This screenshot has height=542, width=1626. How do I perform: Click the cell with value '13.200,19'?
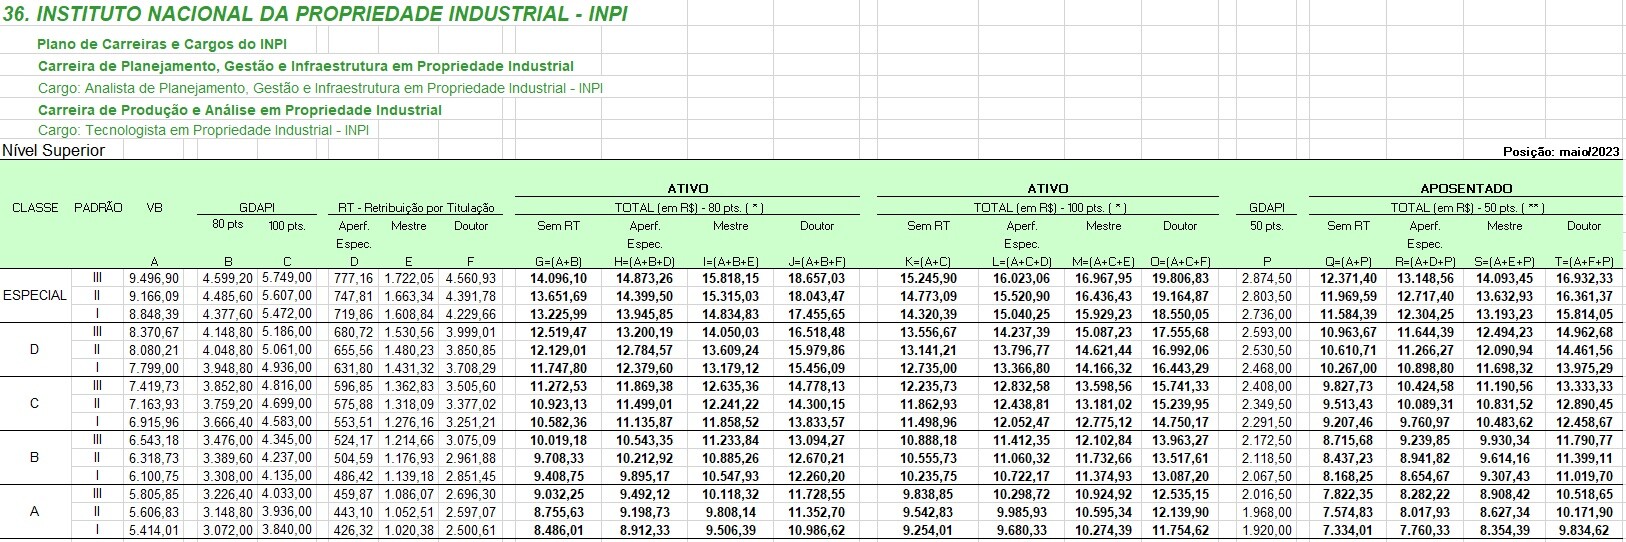644,333
